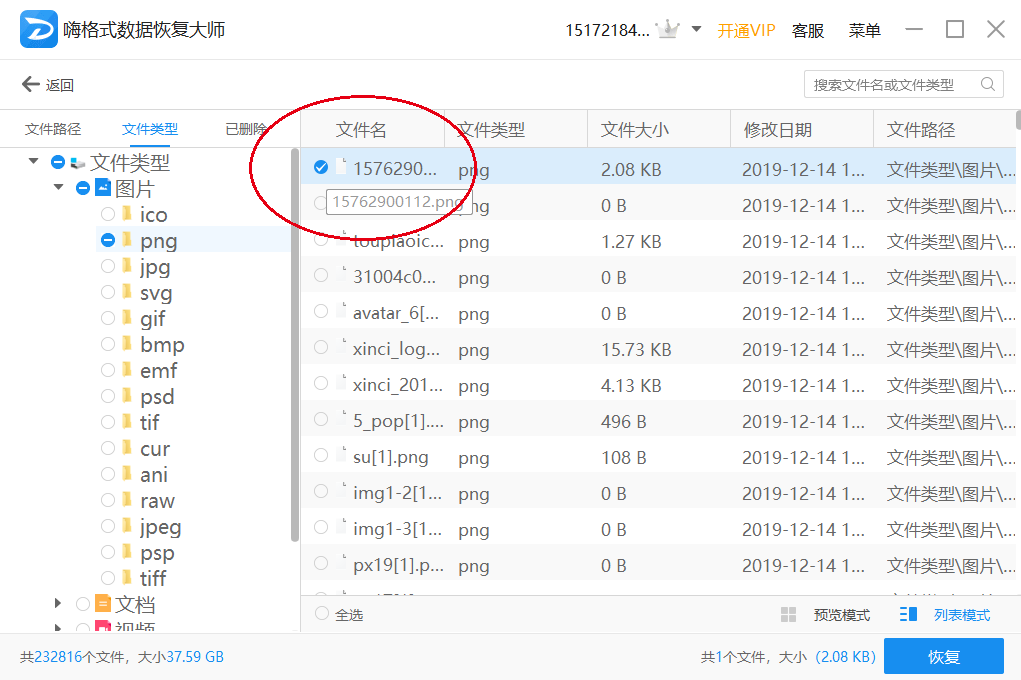This screenshot has height=680, width=1021.
Task: Uncheck the 1576290... file checkbox
Action: point(320,167)
